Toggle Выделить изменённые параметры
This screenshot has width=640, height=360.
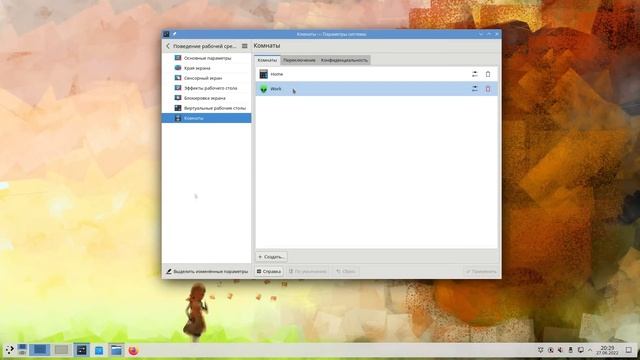click(207, 271)
